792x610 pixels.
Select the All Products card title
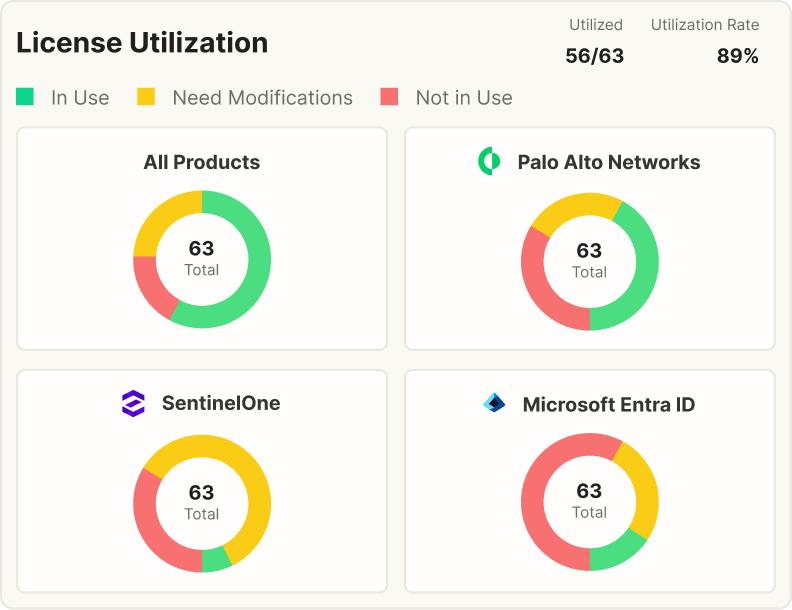tap(202, 162)
